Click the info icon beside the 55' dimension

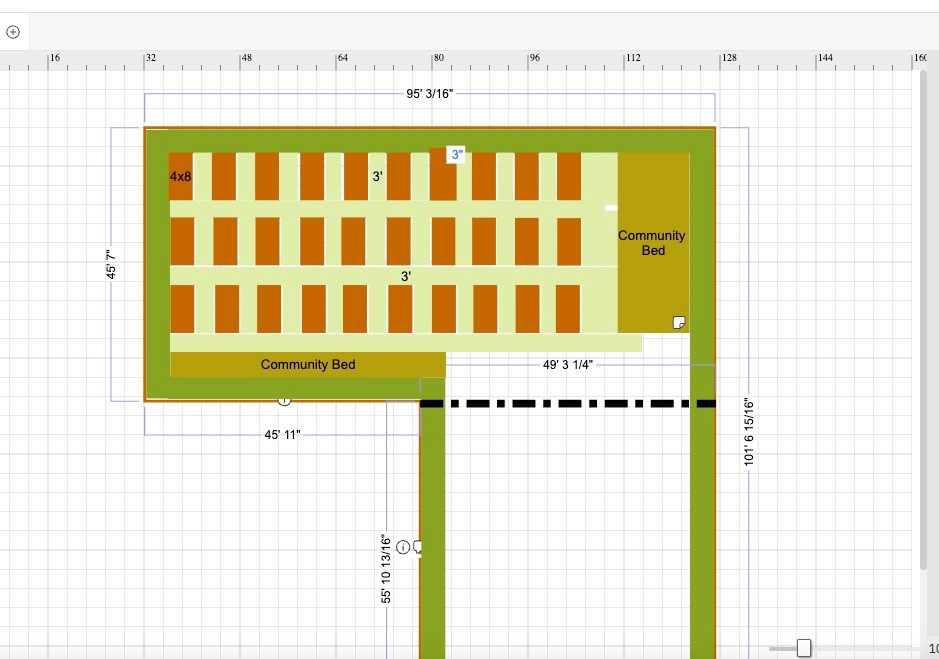pyautogui.click(x=403, y=547)
